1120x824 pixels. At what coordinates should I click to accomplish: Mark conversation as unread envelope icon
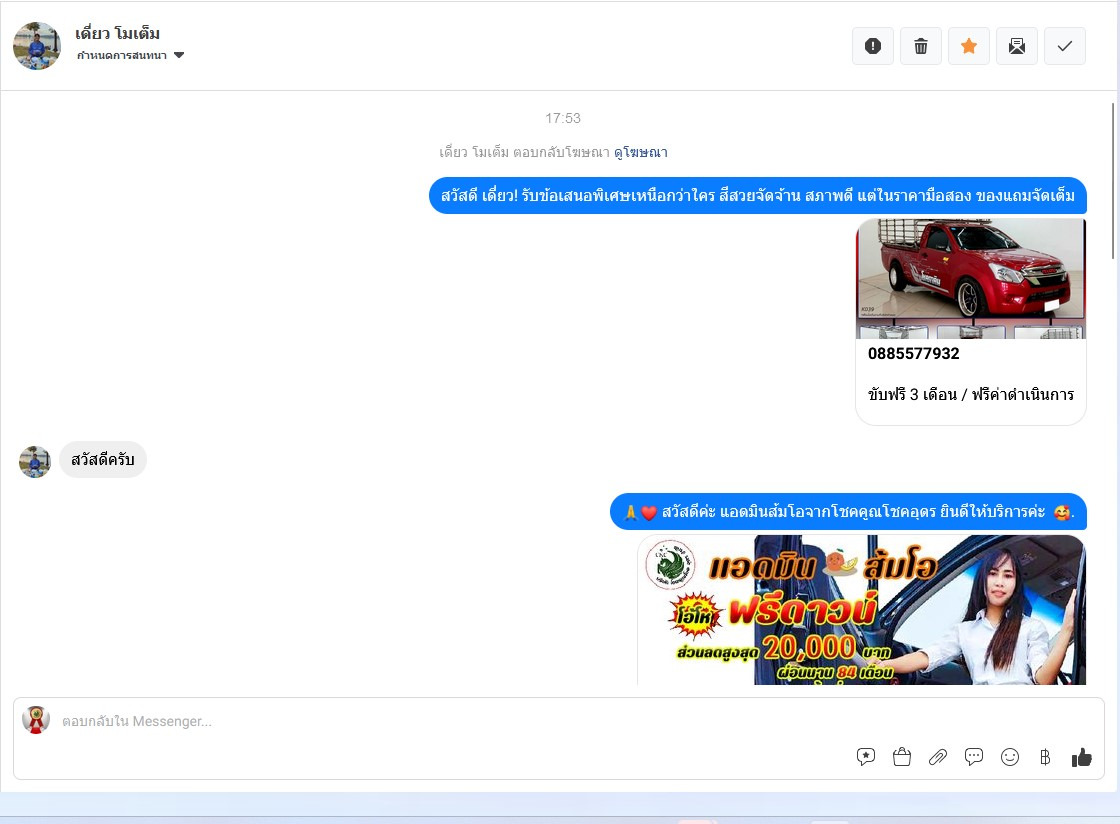tap(1016, 46)
